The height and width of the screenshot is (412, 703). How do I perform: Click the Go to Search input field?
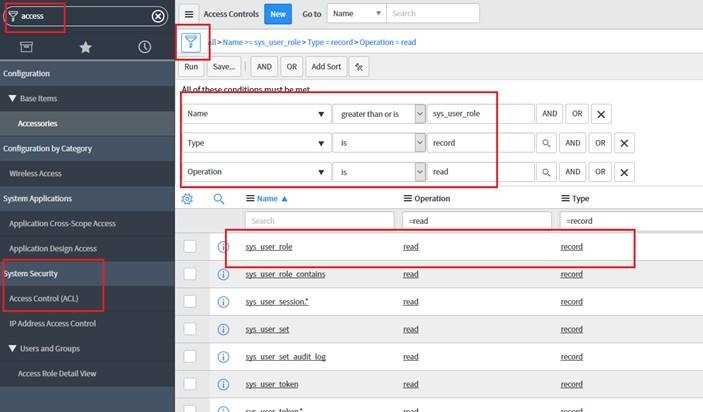429,15
